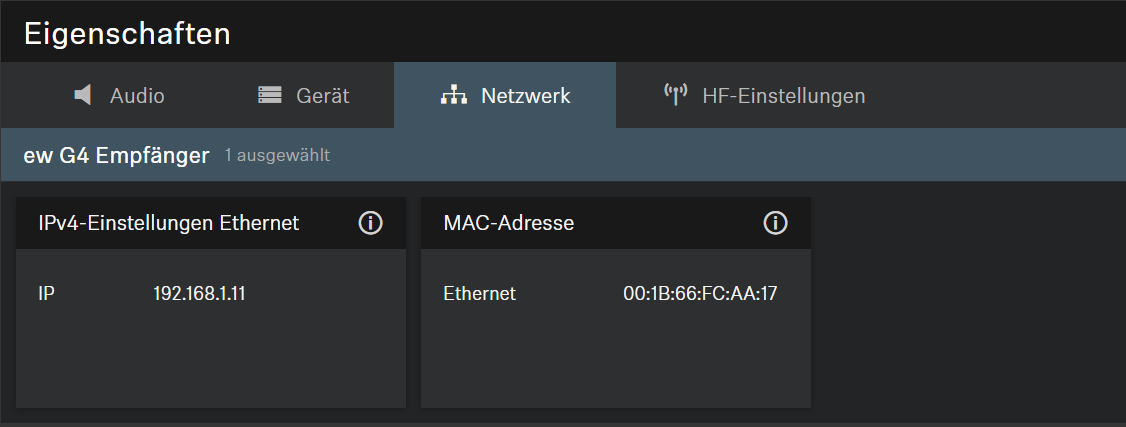
Task: Click empty space below the MAC address row
Action: pos(615,360)
